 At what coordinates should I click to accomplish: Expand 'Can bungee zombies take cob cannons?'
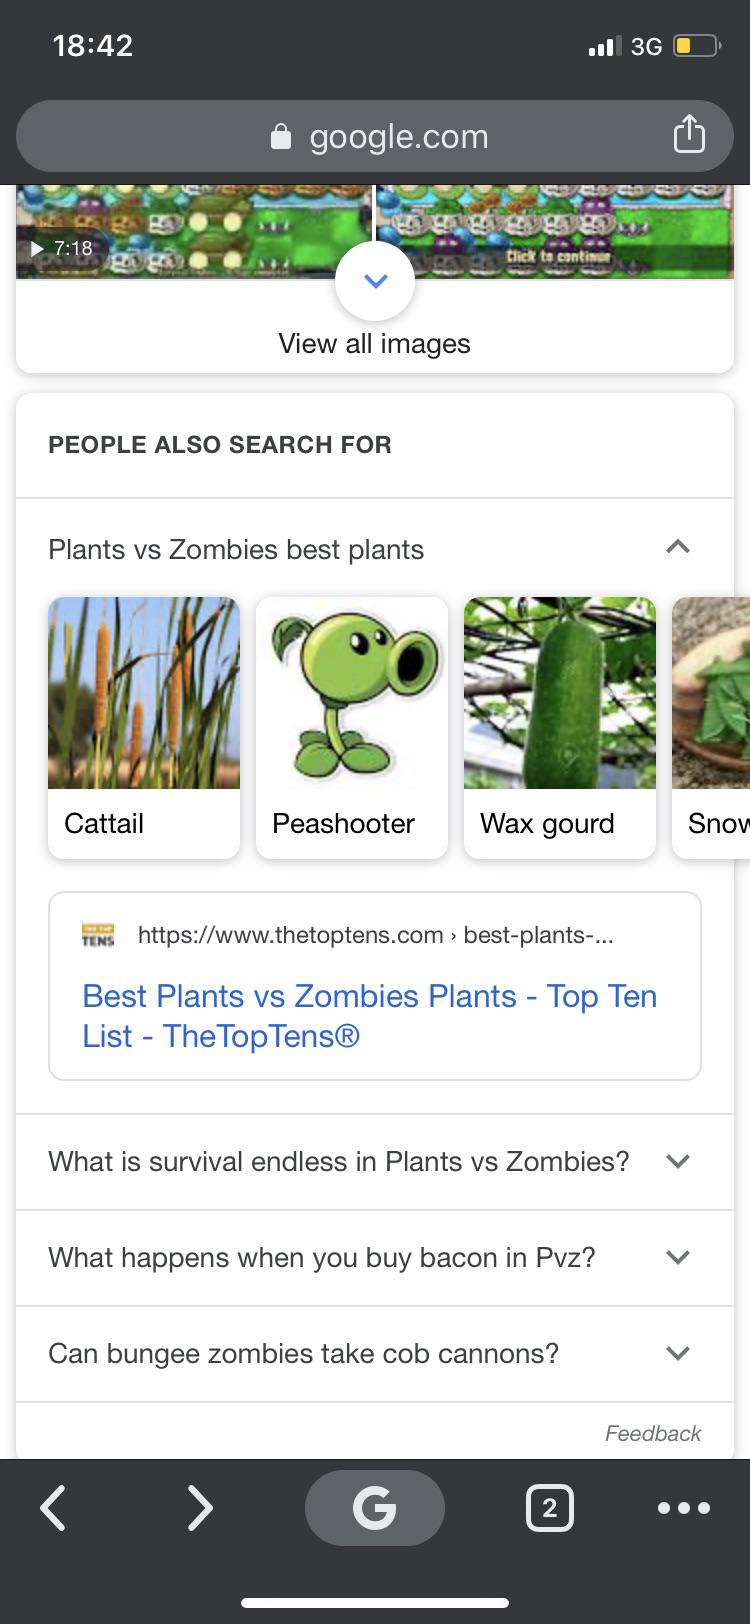pyautogui.click(x=677, y=1353)
